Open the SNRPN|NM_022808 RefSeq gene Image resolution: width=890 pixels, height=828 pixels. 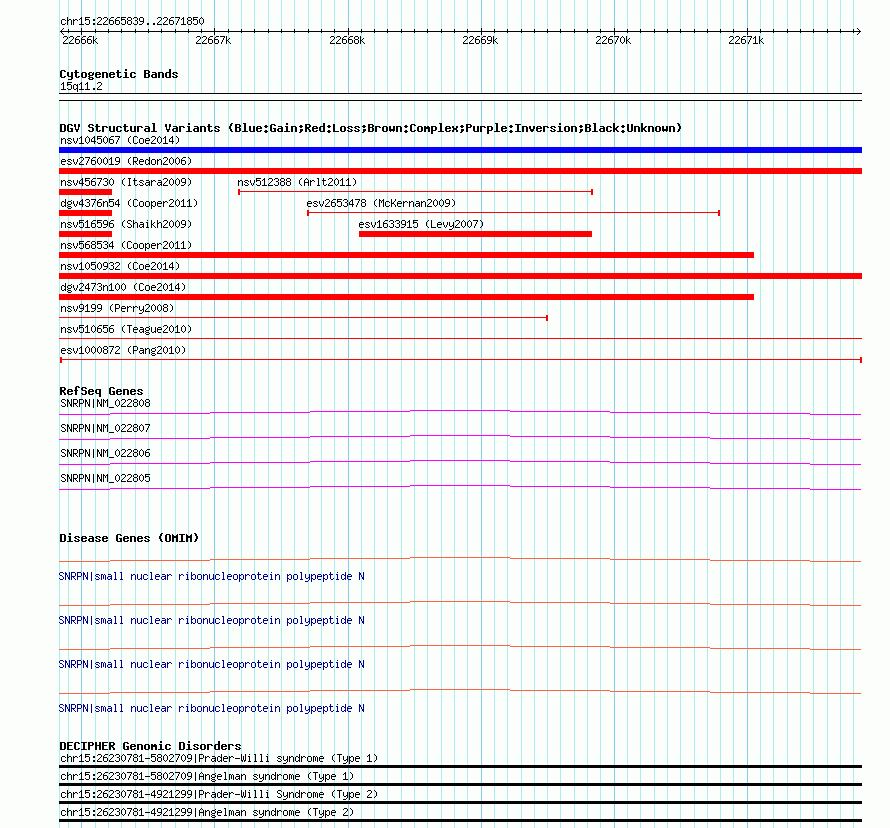(105, 404)
